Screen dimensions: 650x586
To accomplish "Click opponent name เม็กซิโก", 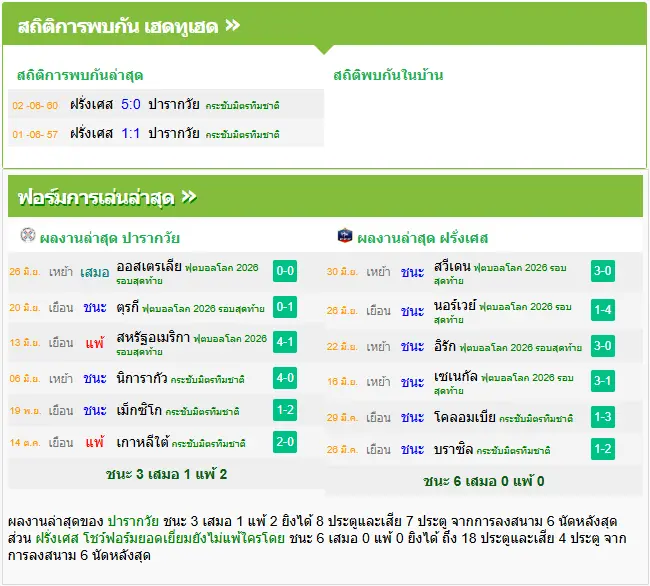I will pyautogui.click(x=139, y=410).
